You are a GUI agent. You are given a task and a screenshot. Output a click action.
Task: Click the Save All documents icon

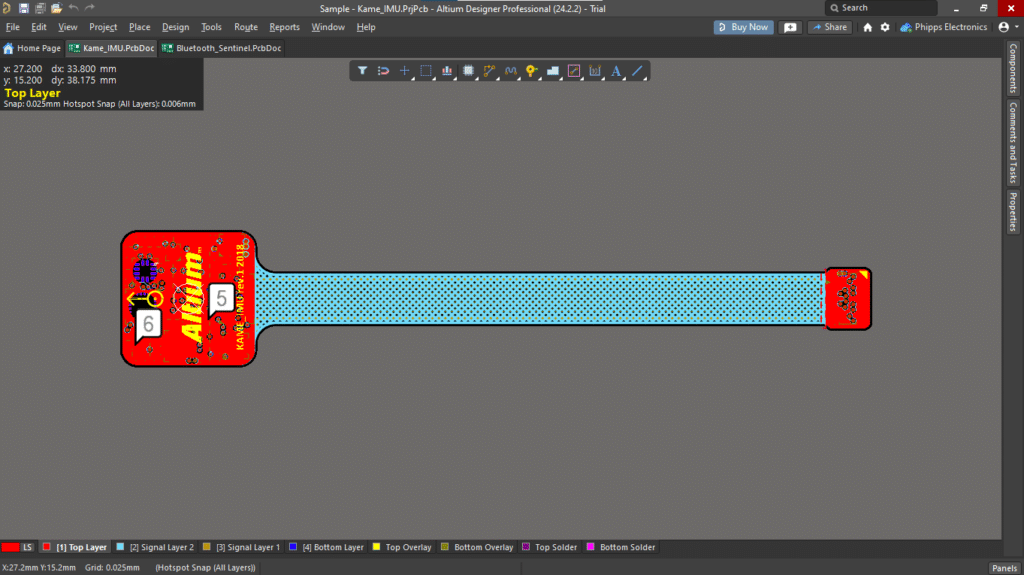point(40,8)
